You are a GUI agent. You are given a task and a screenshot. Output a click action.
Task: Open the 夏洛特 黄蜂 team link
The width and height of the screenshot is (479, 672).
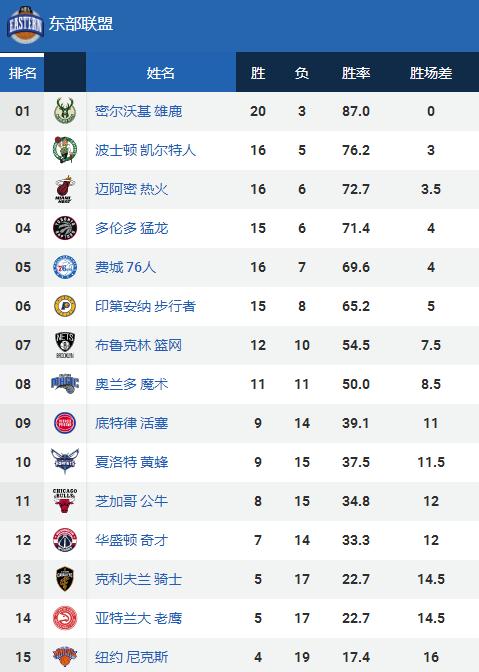click(x=132, y=462)
